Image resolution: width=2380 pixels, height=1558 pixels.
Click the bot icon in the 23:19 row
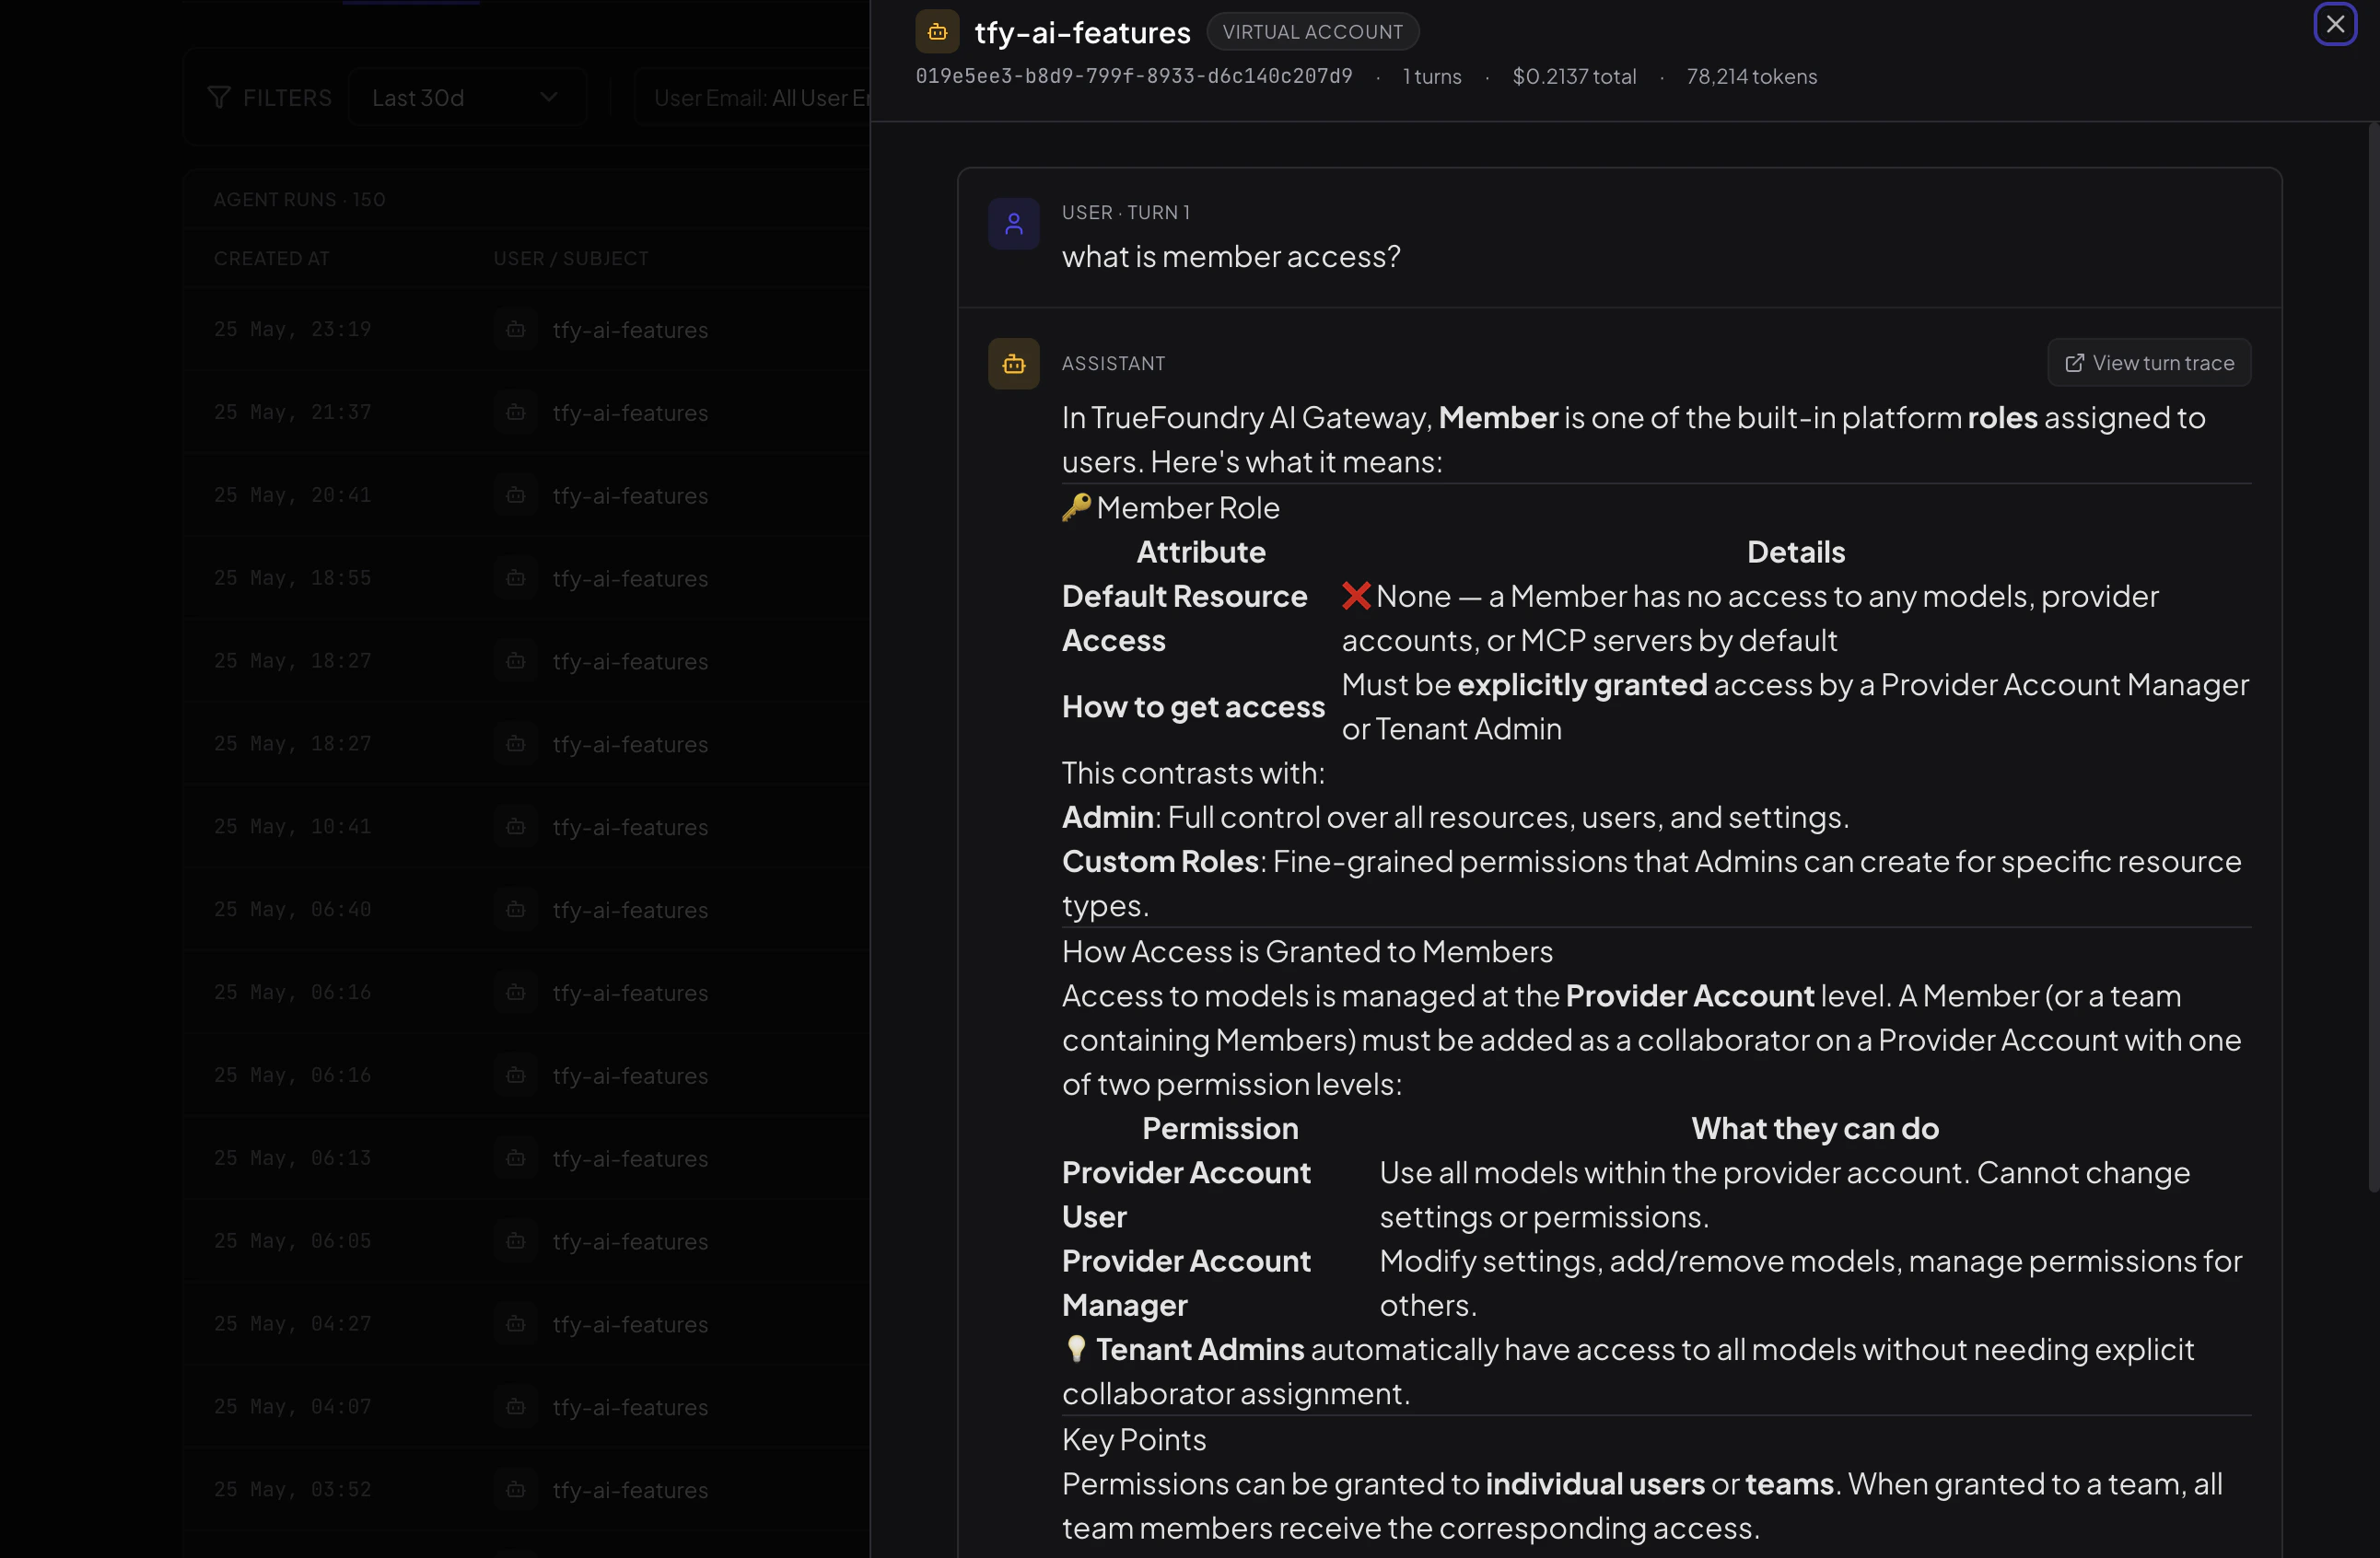click(515, 329)
